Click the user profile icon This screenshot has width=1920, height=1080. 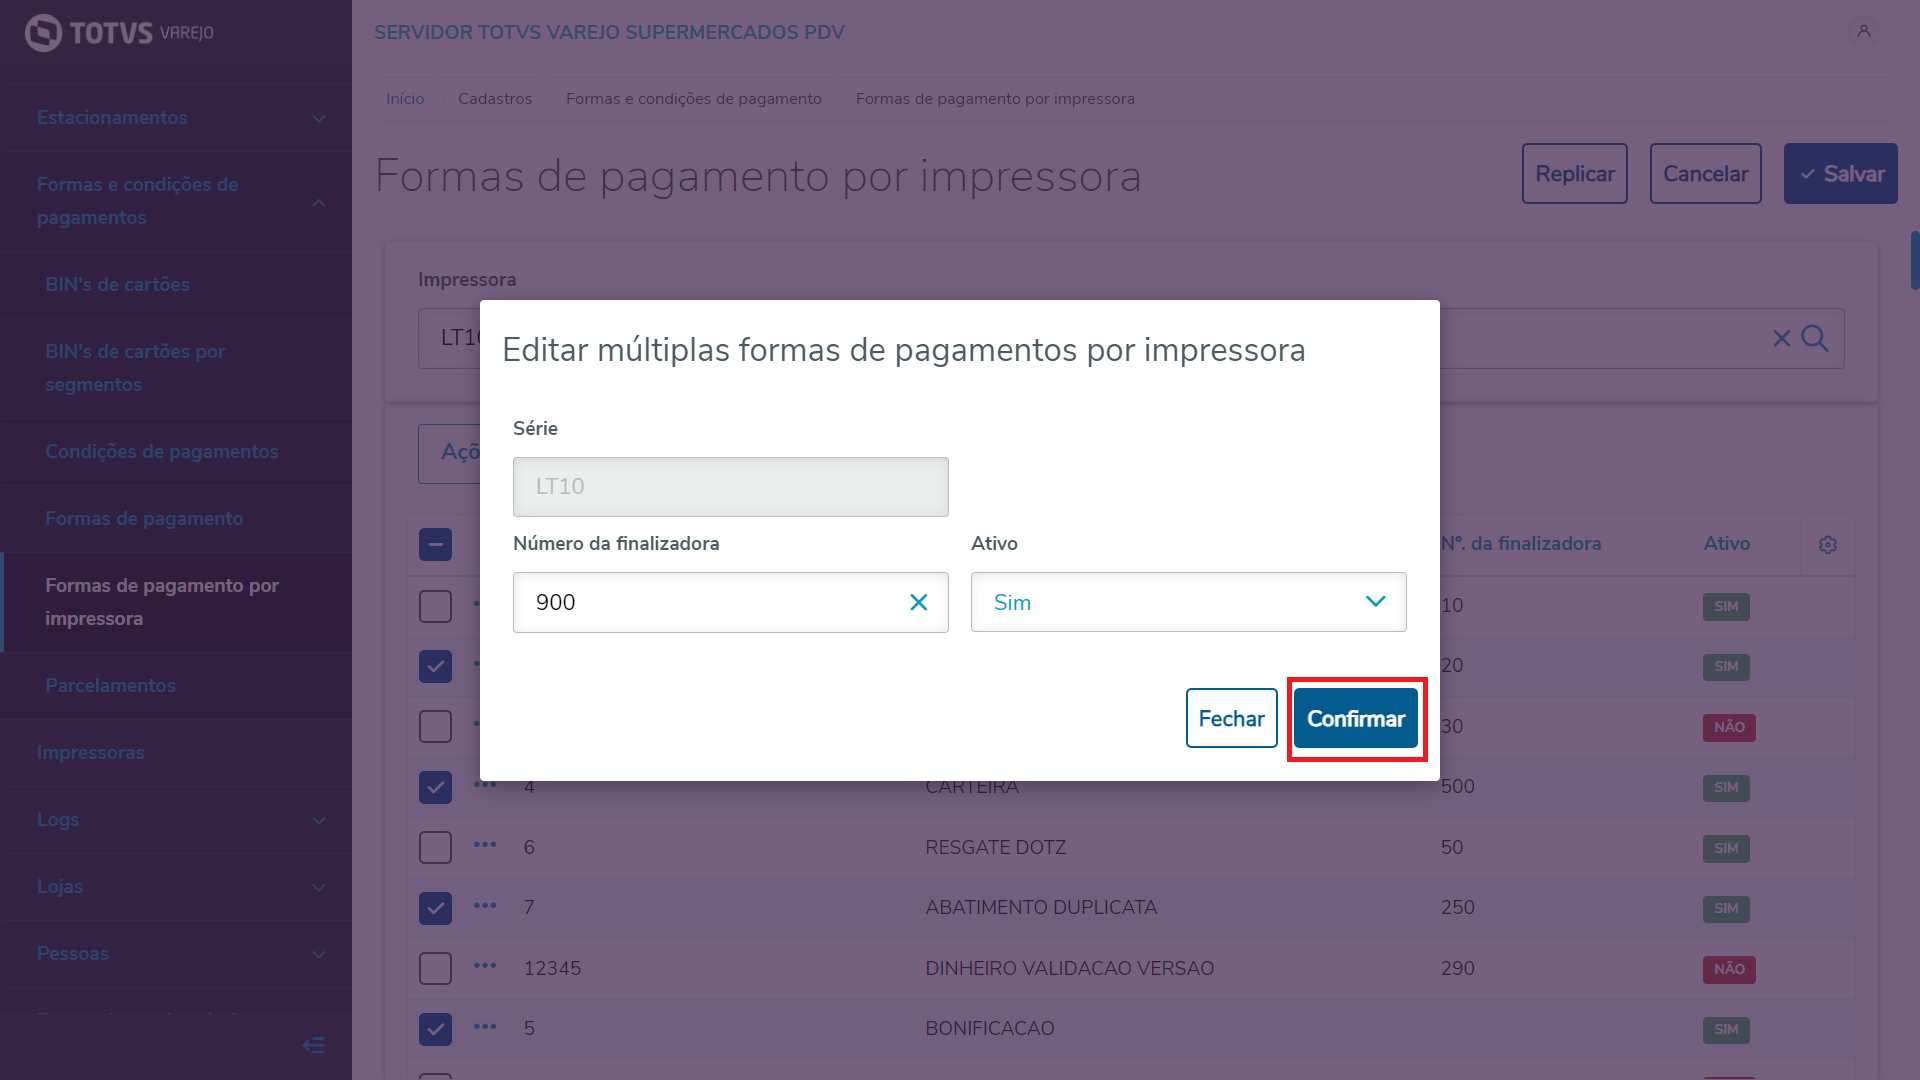1863,32
